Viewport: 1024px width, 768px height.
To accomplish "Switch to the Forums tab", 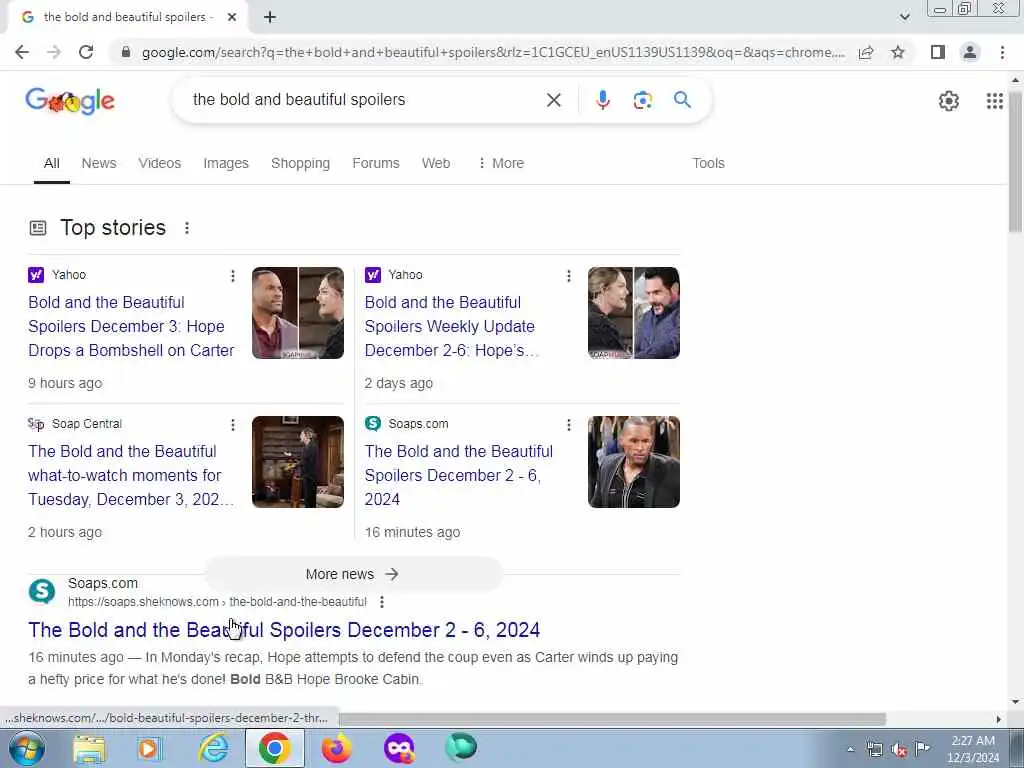I will click(376, 163).
